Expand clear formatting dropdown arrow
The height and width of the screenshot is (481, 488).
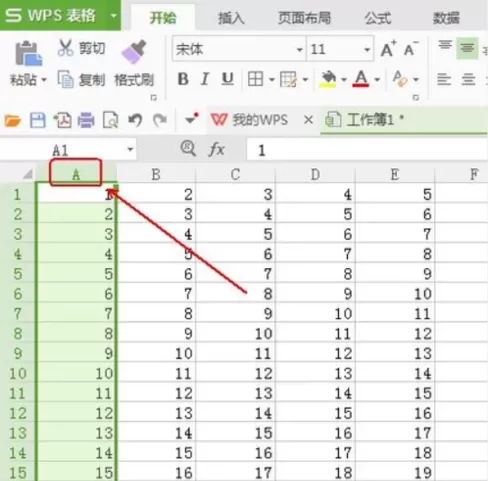pyautogui.click(x=416, y=80)
